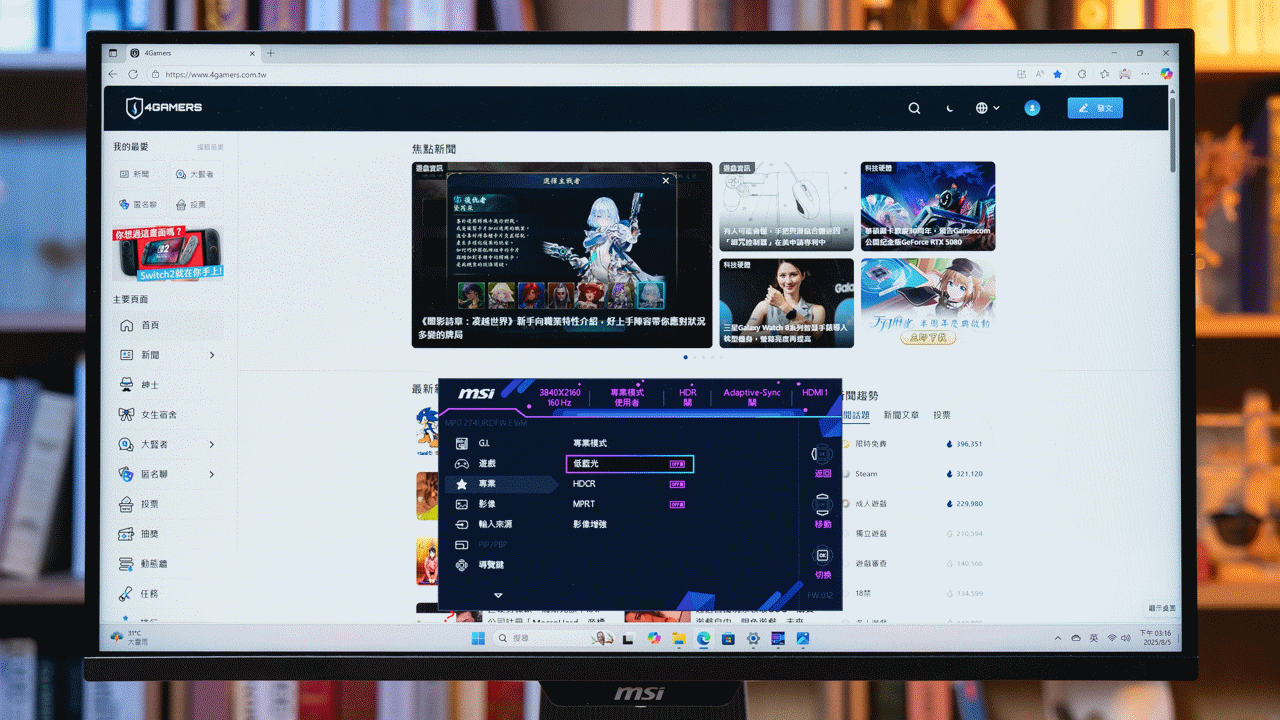Viewport: 1280px width, 720px height.
Task: Click the address bar URL field
Action: click(x=580, y=74)
